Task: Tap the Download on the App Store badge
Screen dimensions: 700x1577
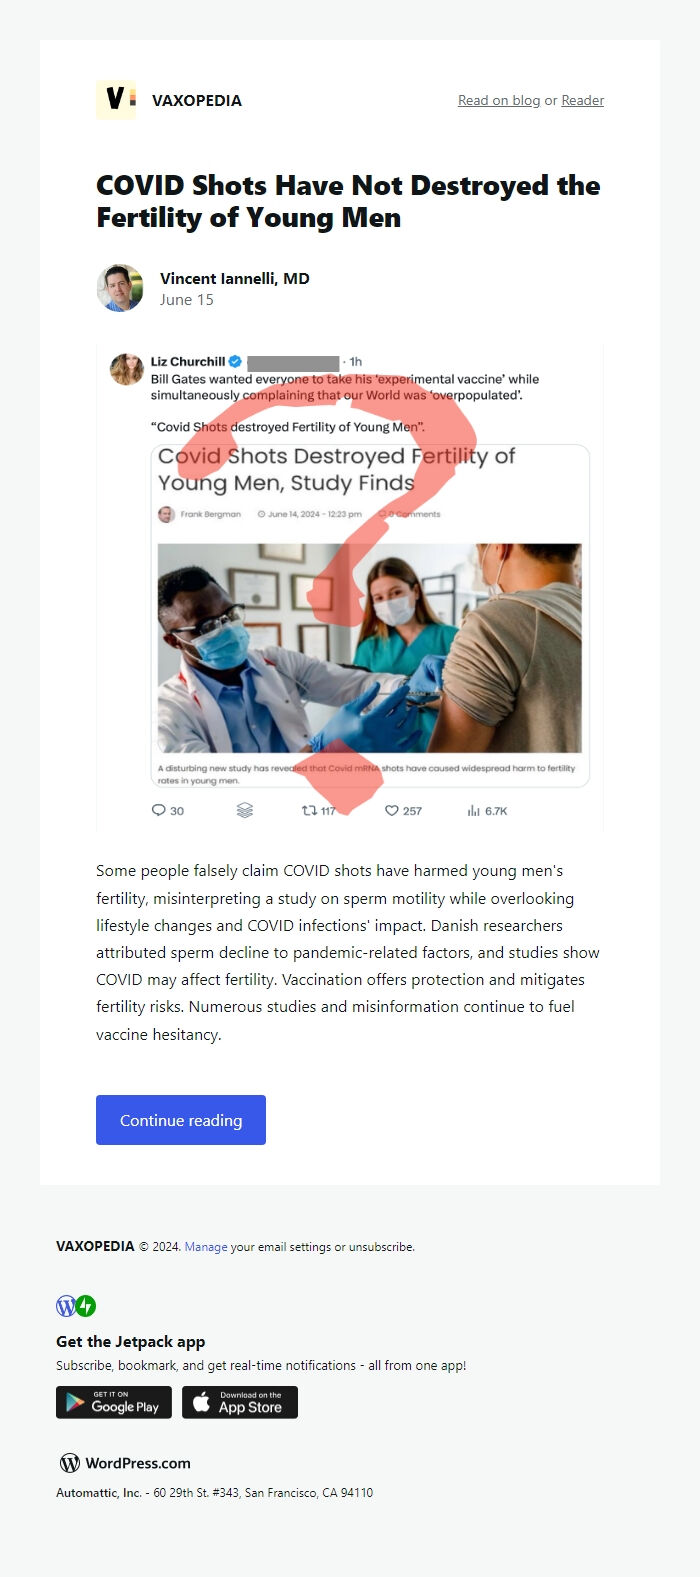Action: pos(240,1402)
